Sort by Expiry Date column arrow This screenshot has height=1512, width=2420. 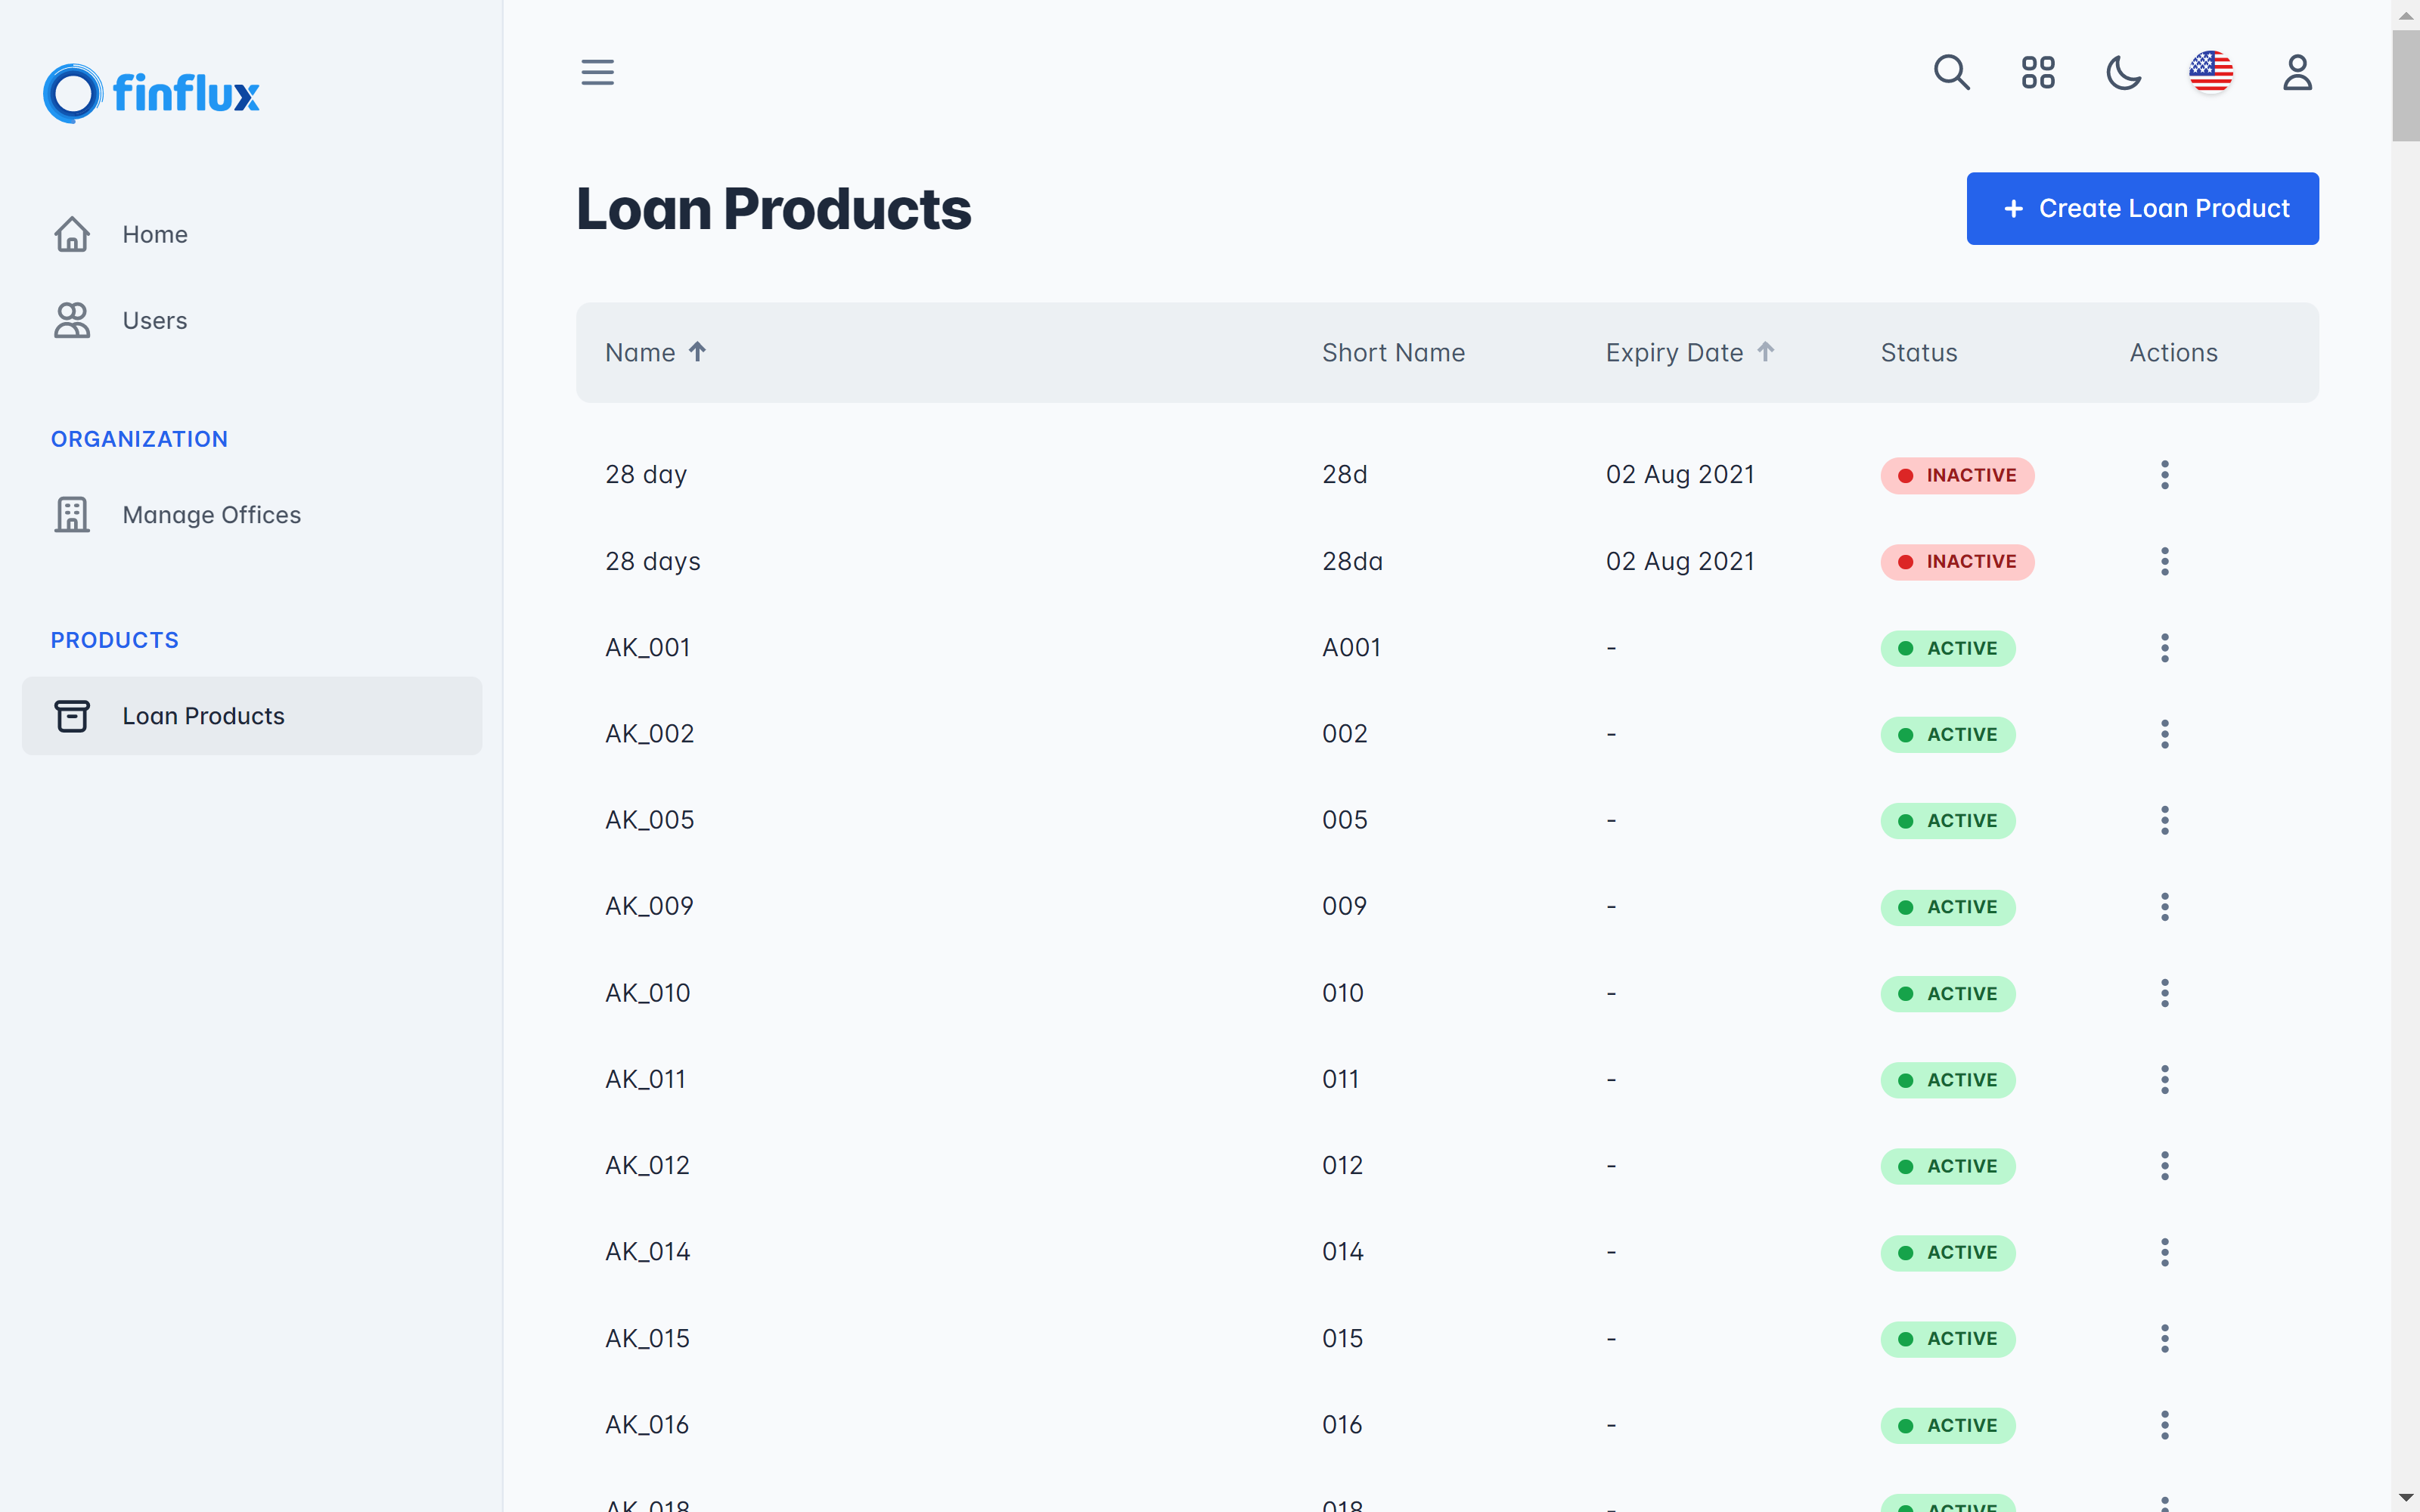[x=1766, y=351]
